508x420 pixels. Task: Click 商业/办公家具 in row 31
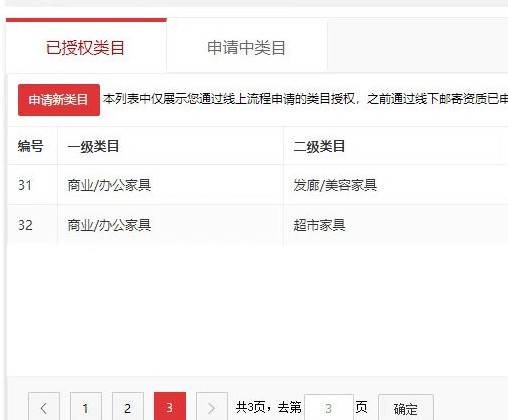tap(109, 185)
